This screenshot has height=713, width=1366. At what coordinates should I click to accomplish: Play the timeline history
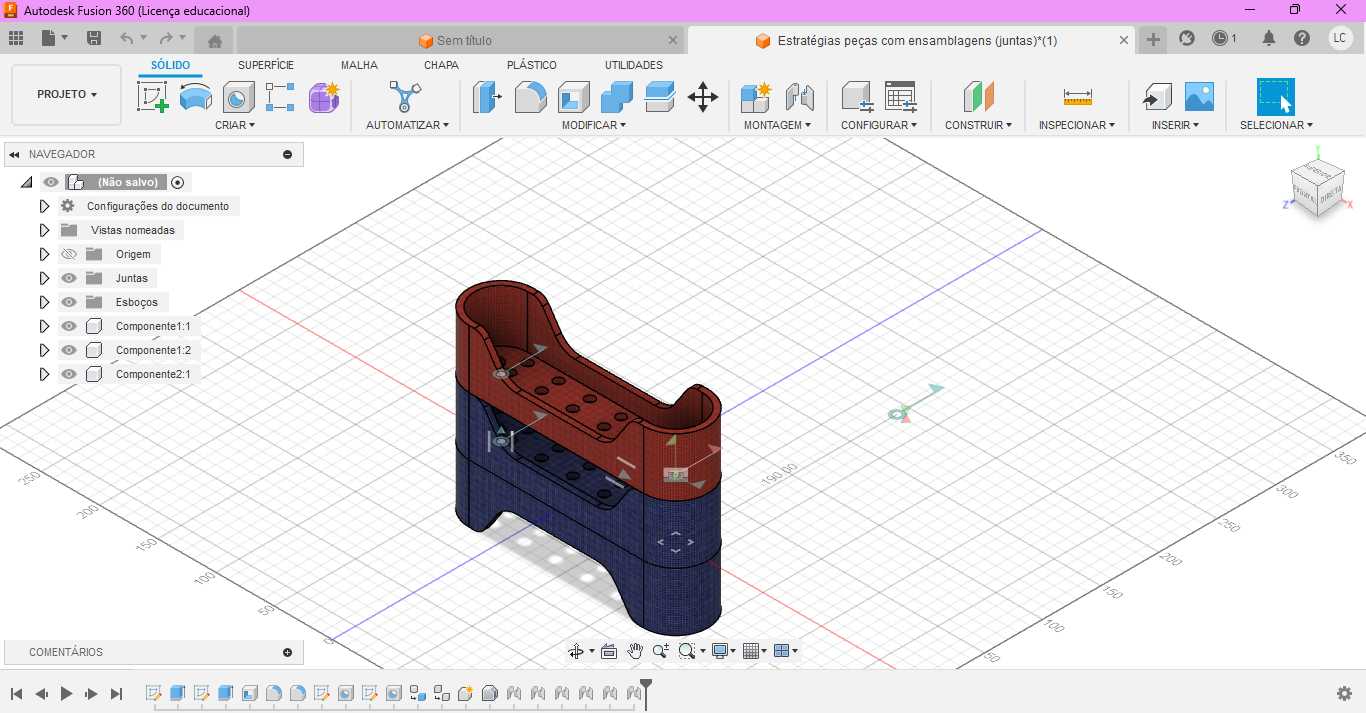[x=66, y=693]
